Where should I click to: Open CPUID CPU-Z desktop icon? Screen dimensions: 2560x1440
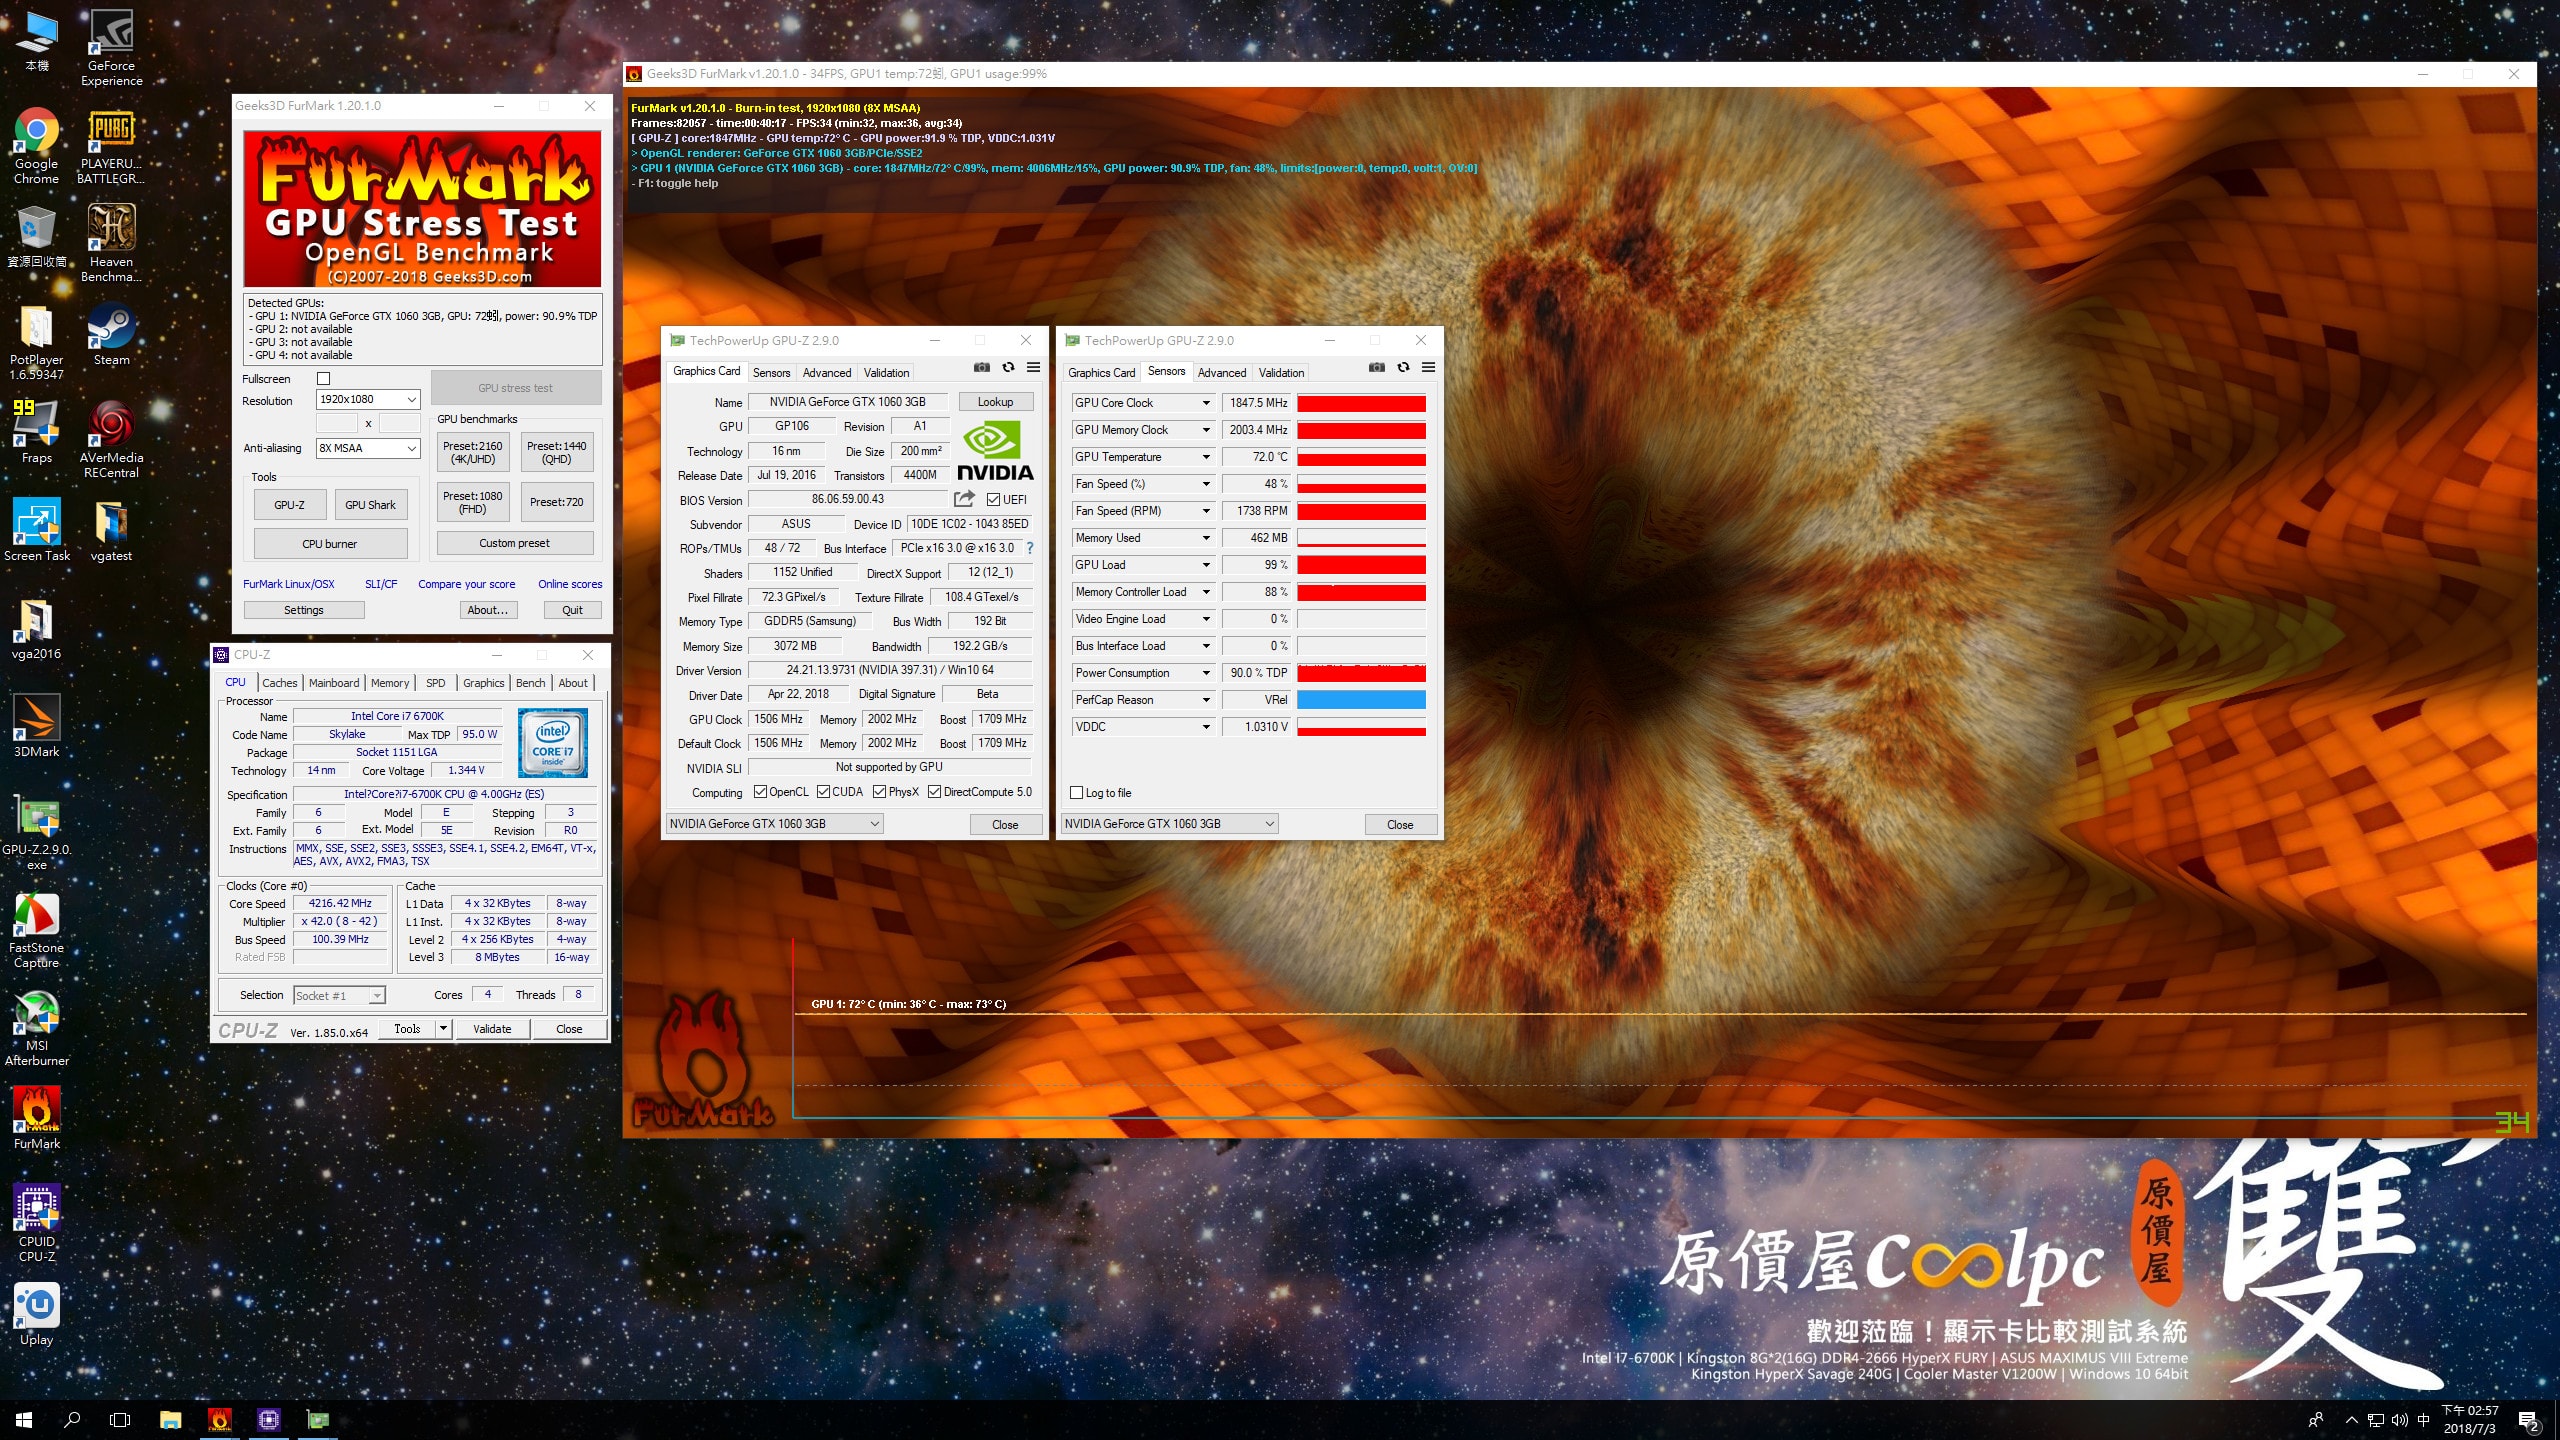click(36, 1223)
